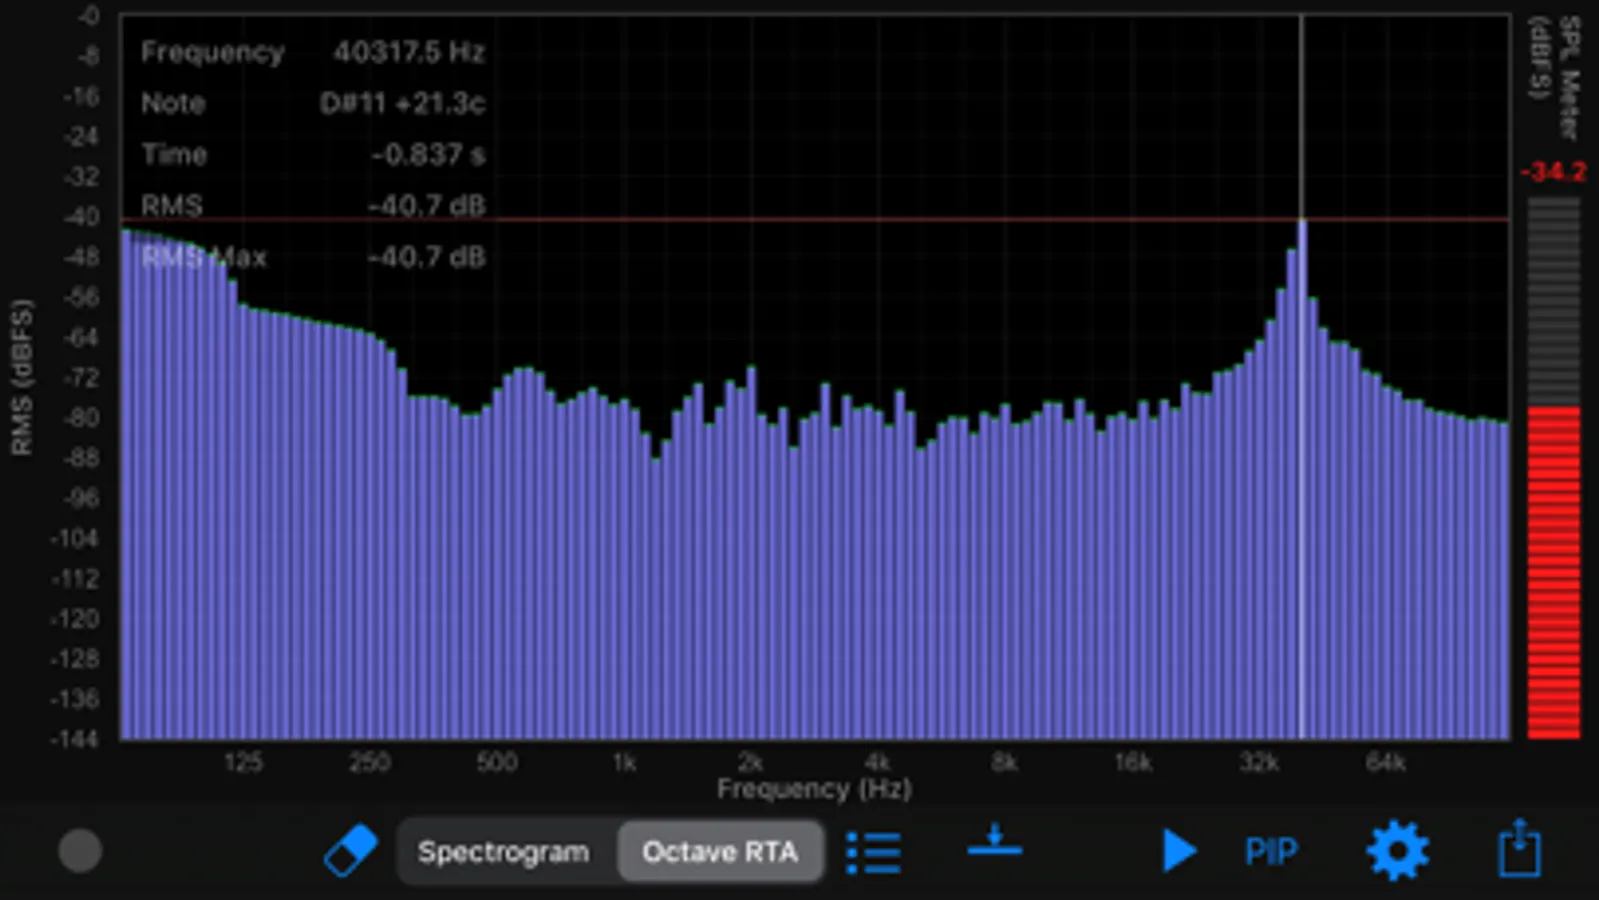The height and width of the screenshot is (900, 1599).
Task: Click the Frequency value 40317.5 Hz
Action: [409, 52]
